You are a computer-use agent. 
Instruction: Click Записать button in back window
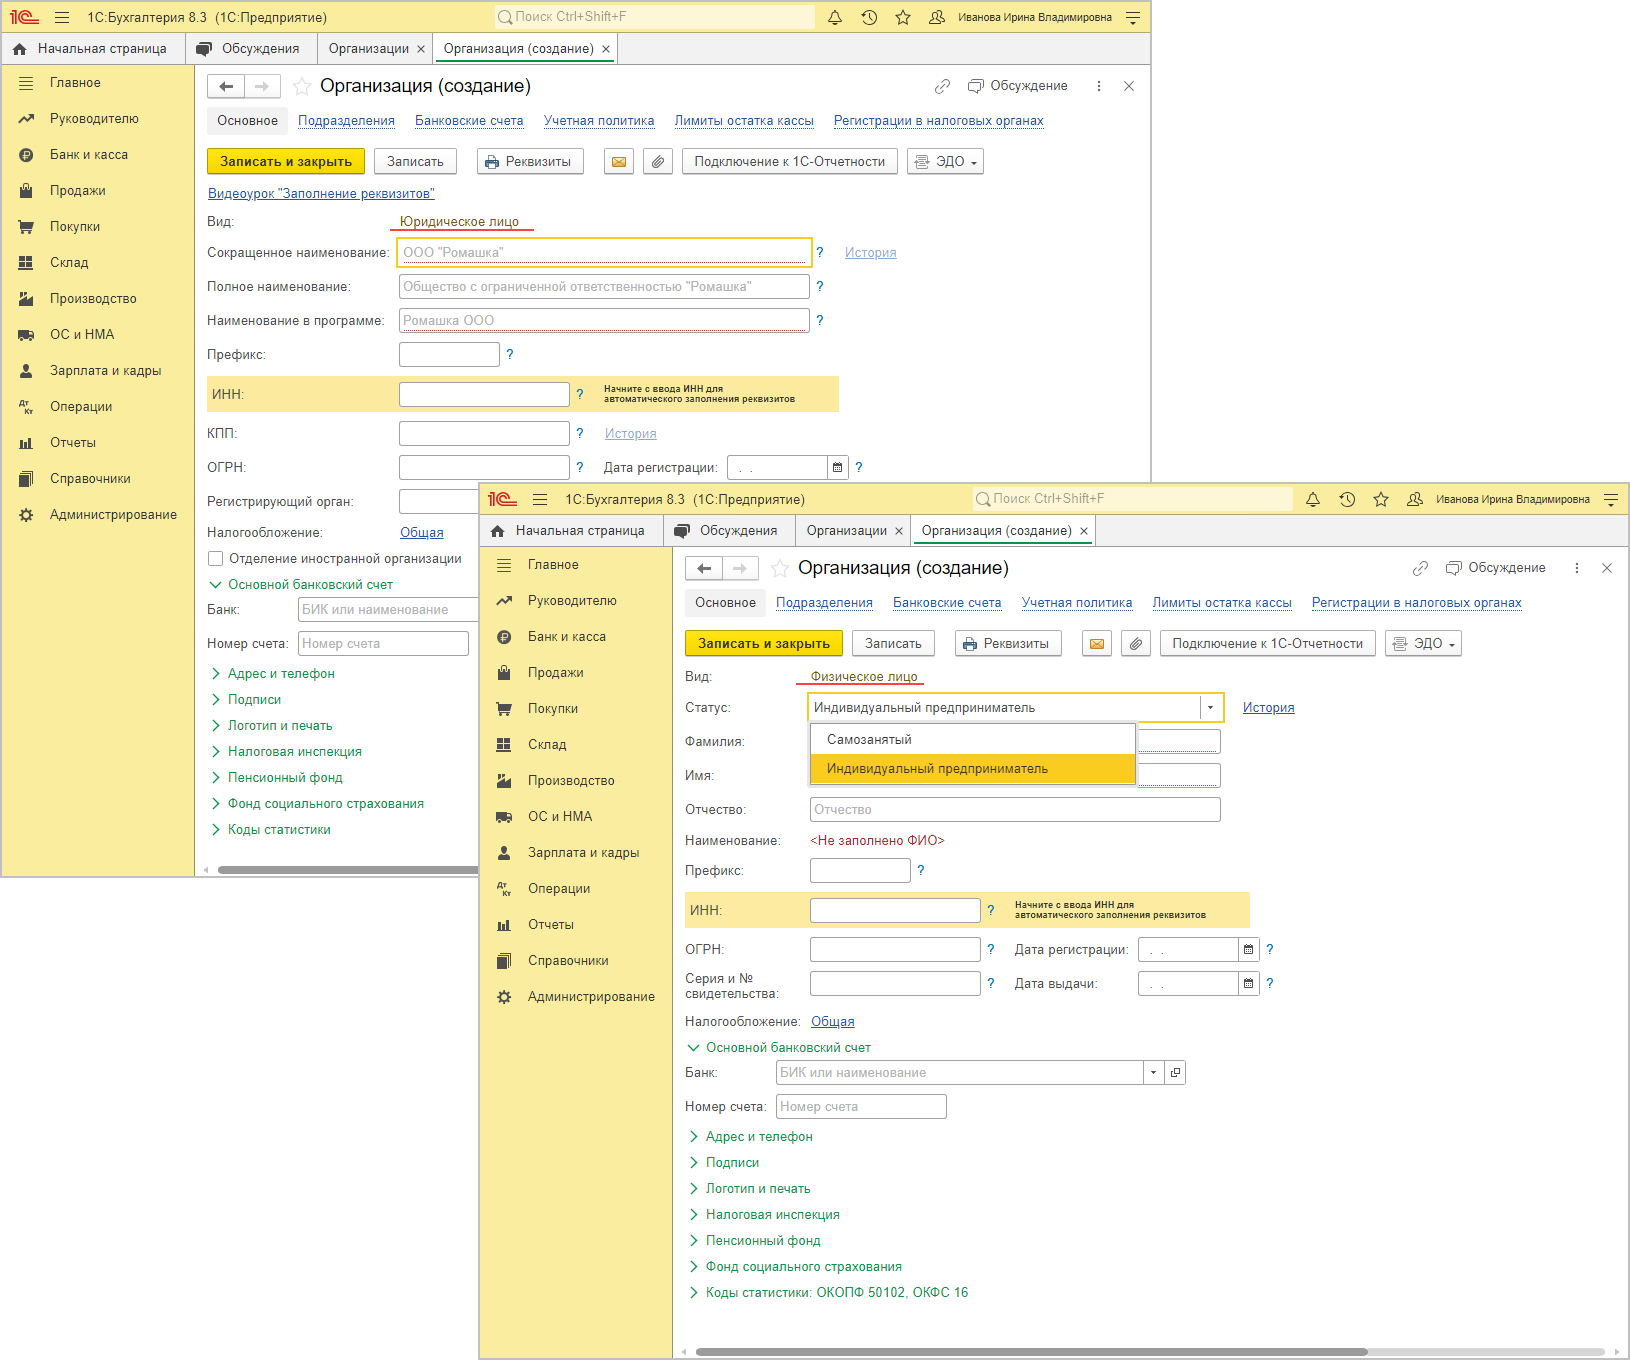click(x=415, y=161)
